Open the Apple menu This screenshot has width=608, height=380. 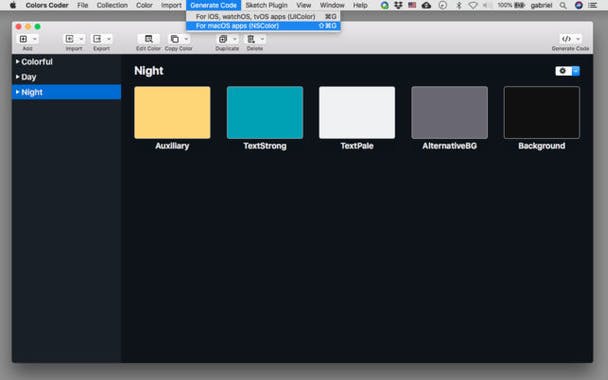[13, 5]
